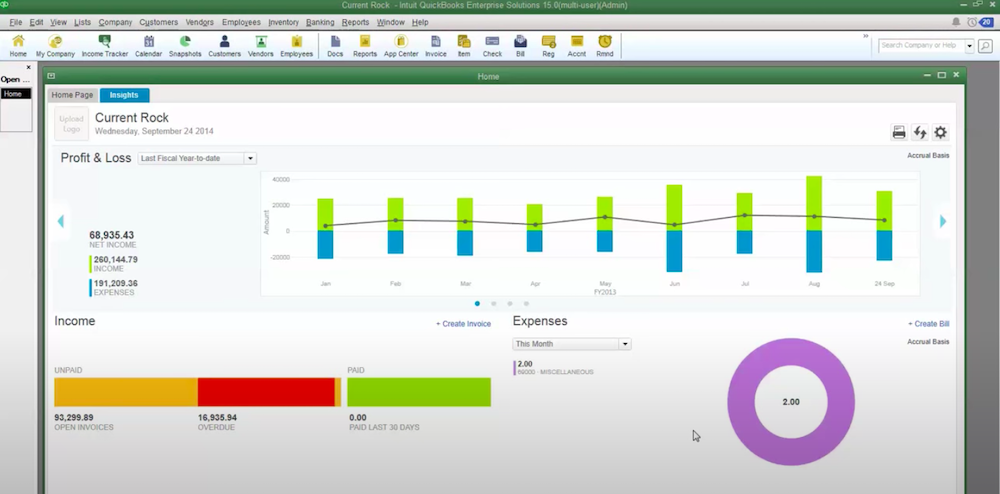Open the Window menu
1000x494 pixels.
[x=390, y=22]
